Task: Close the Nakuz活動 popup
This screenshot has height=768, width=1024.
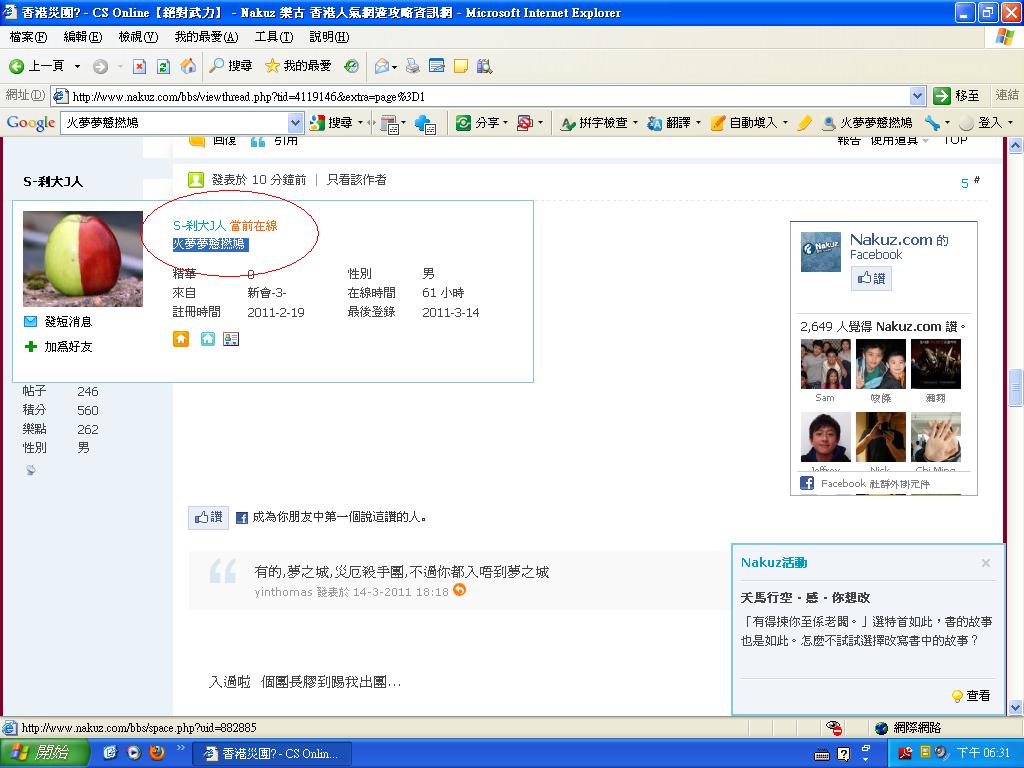Action: 985,563
